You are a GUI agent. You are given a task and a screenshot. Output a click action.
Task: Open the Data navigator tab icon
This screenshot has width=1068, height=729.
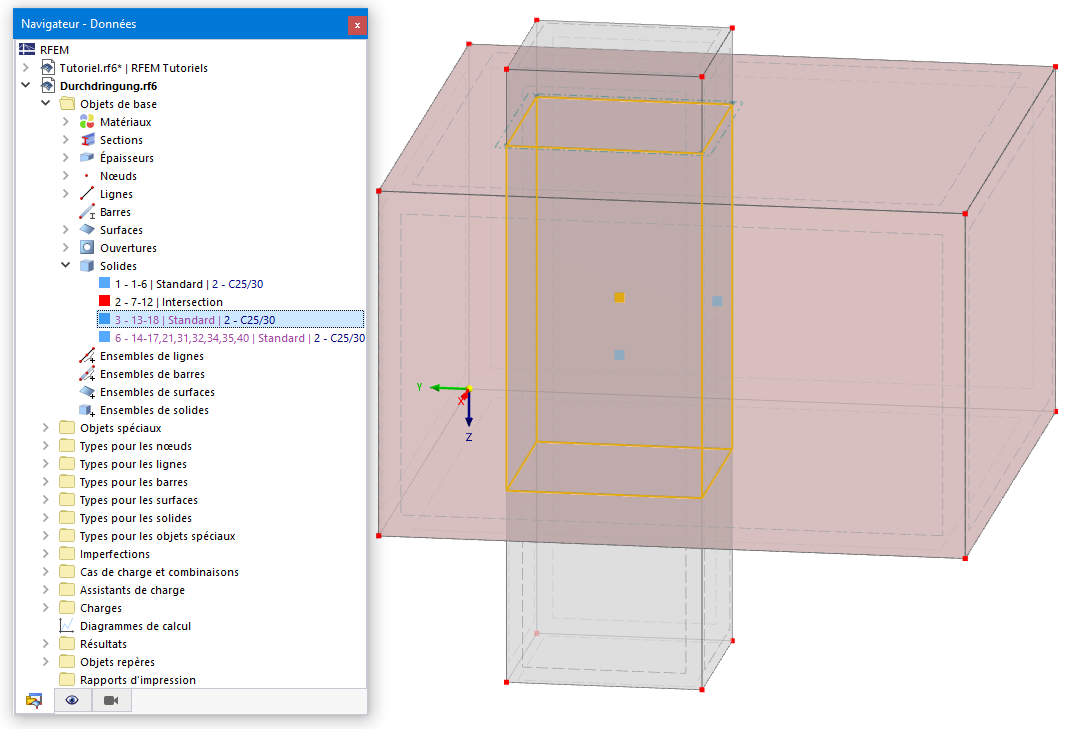click(34, 700)
